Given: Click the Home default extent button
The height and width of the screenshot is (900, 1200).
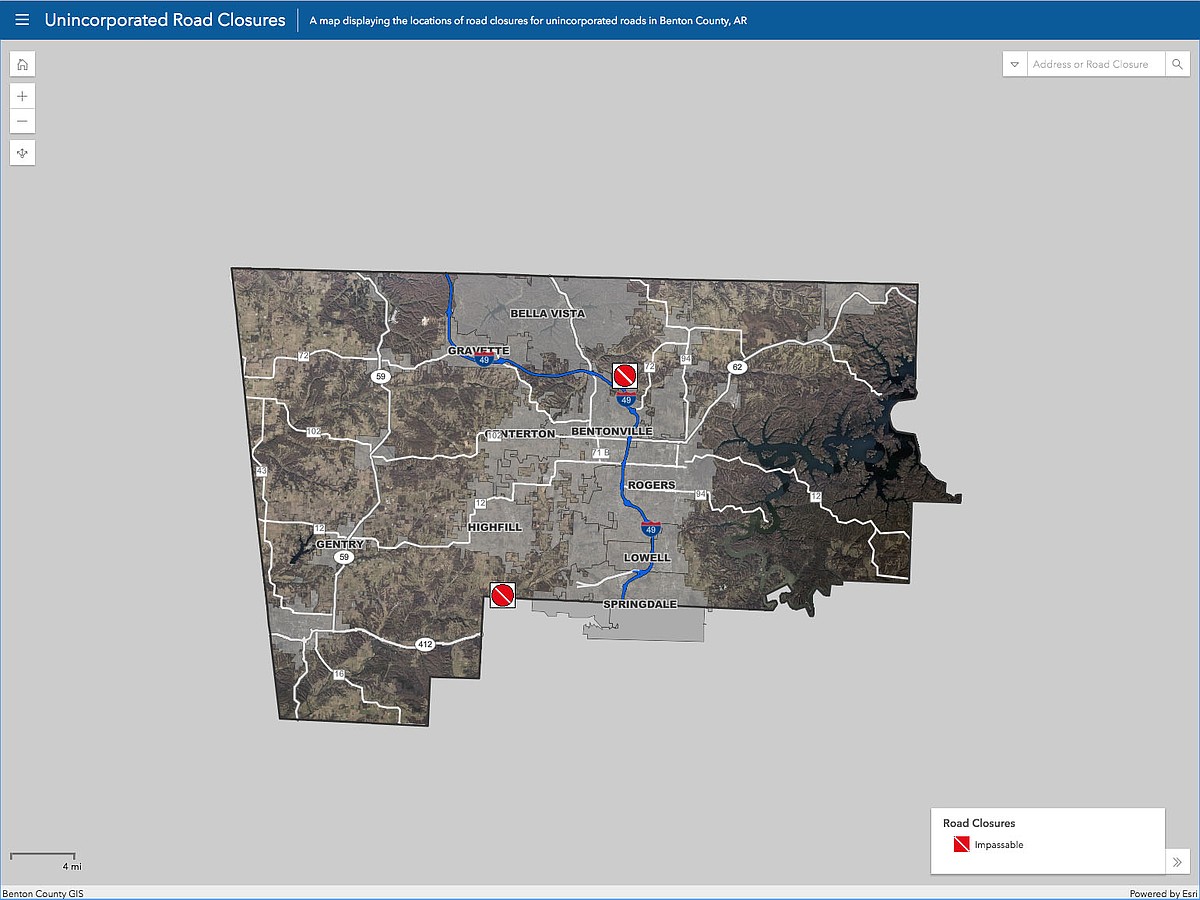Looking at the screenshot, I should [x=22, y=64].
